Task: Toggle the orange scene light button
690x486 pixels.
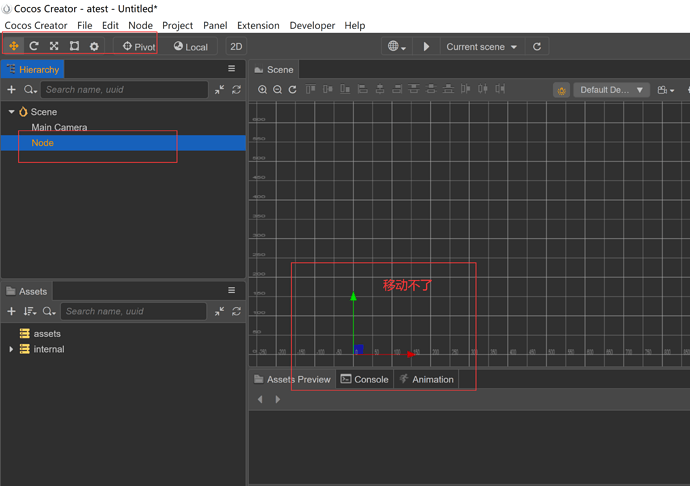Action: click(562, 90)
